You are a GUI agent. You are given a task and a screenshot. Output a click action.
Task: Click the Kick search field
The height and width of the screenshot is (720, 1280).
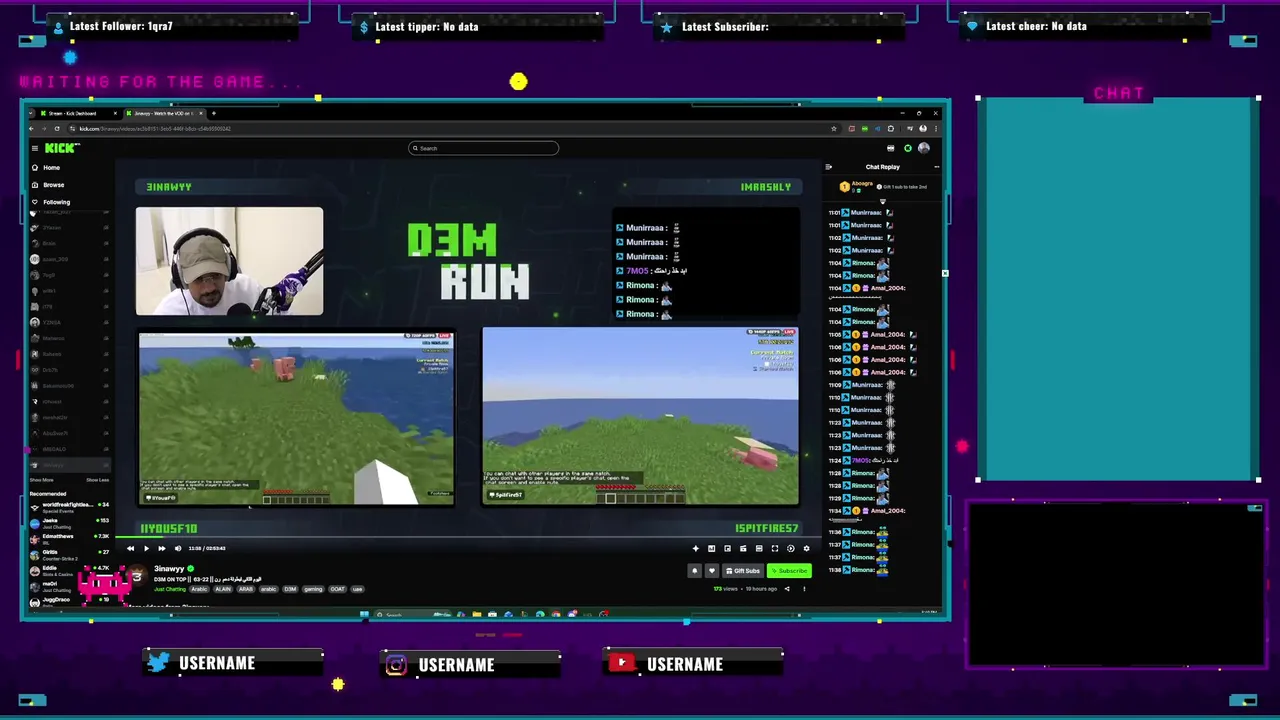(483, 148)
